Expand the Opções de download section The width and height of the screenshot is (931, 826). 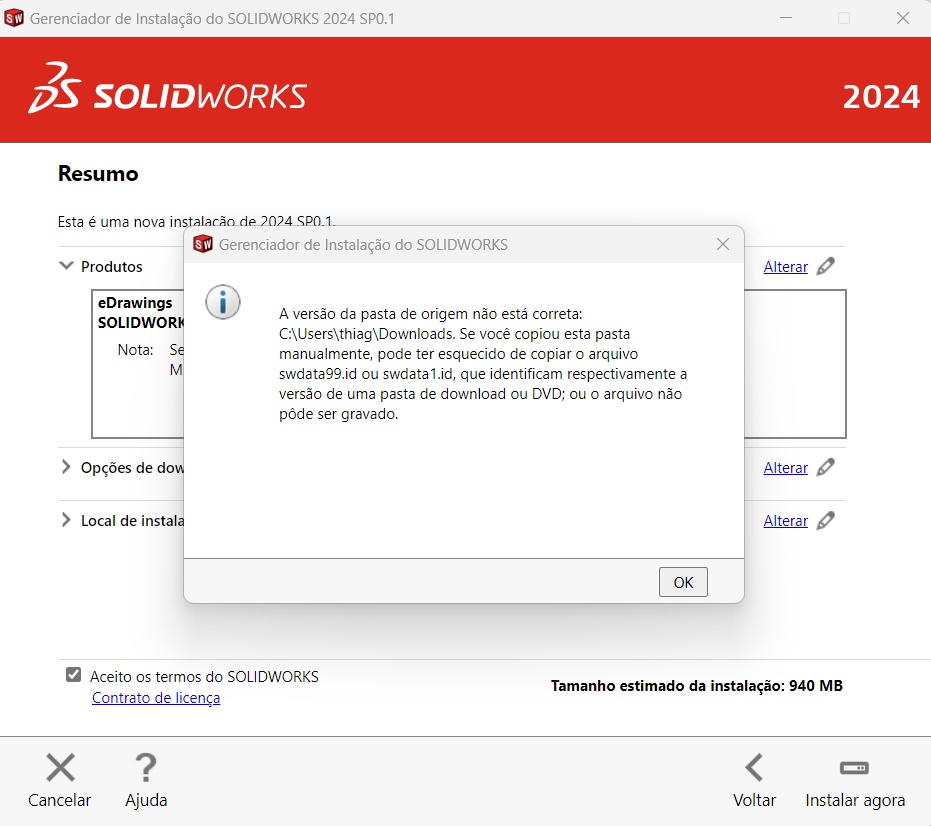66,467
